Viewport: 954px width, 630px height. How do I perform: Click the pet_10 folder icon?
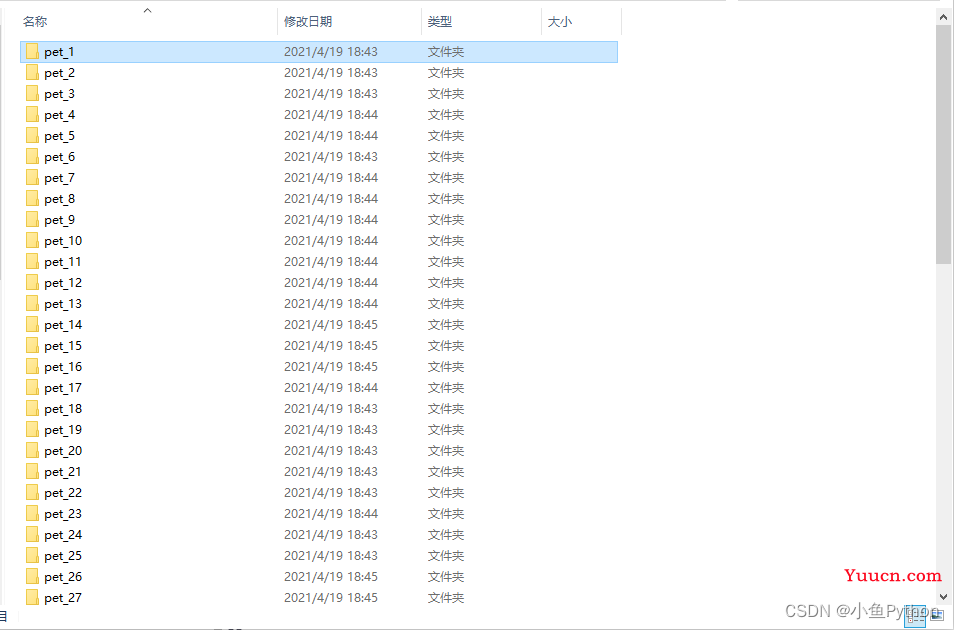(x=32, y=241)
